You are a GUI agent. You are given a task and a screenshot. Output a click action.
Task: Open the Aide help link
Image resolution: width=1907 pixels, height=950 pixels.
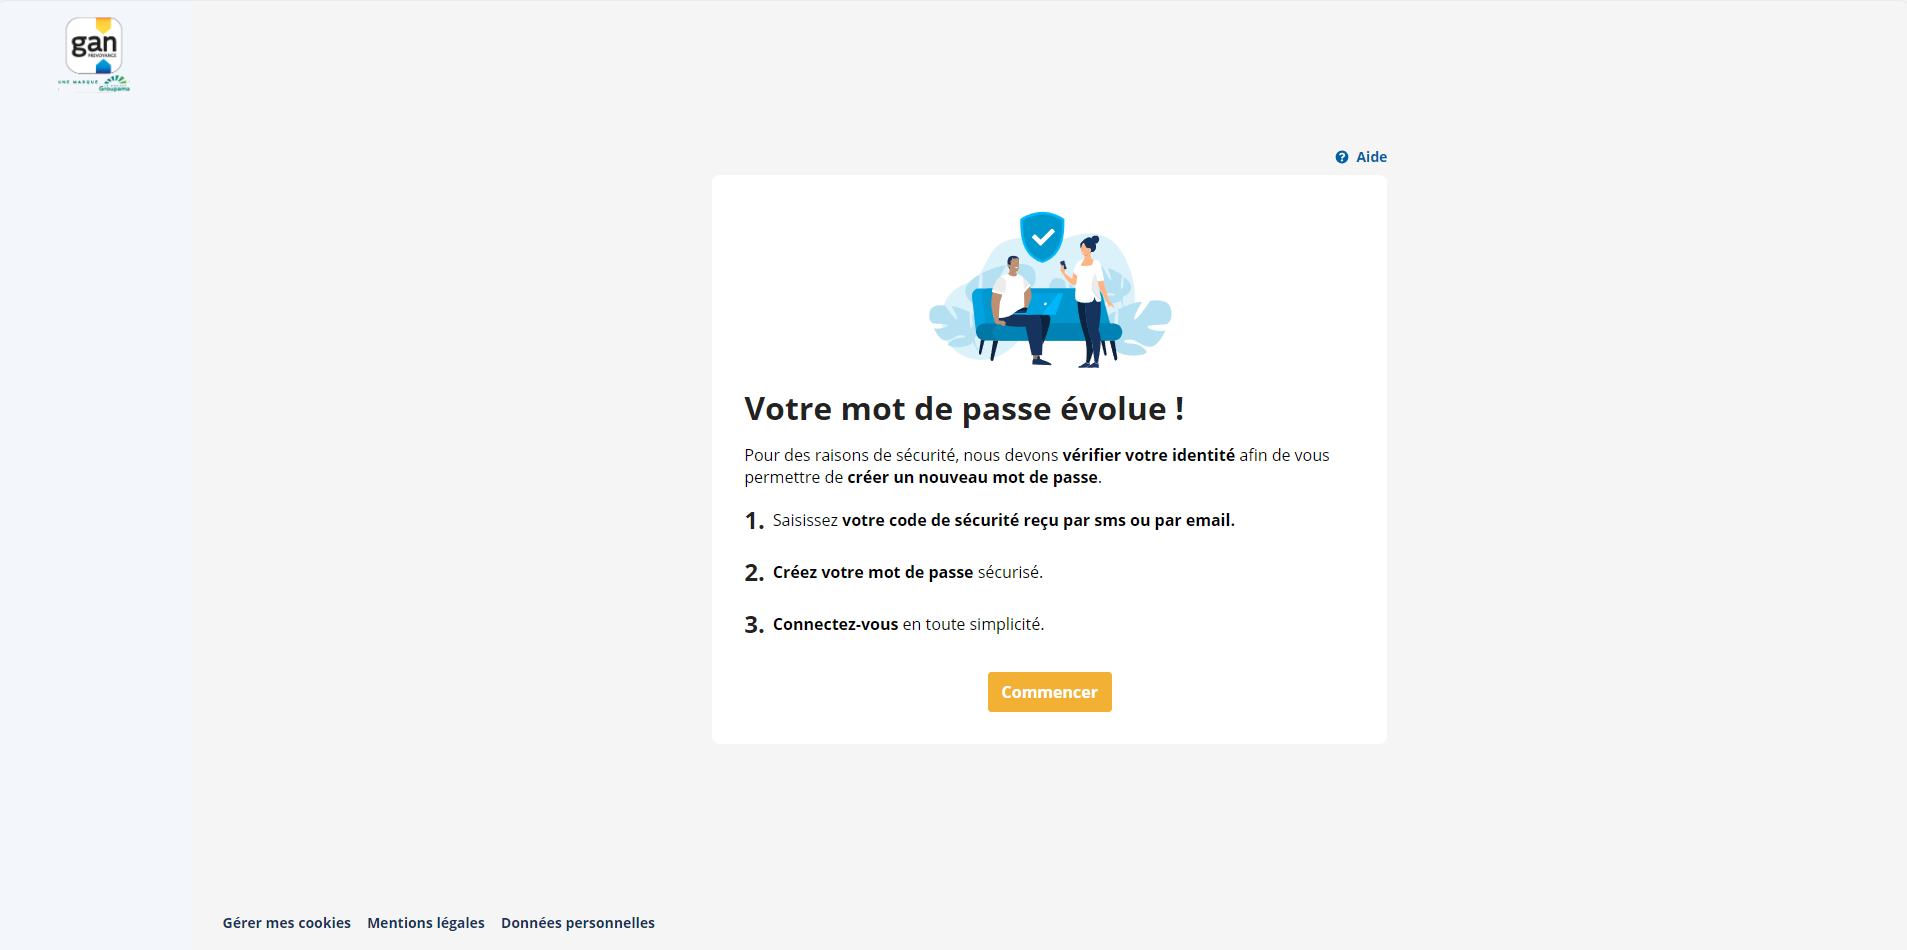1371,157
